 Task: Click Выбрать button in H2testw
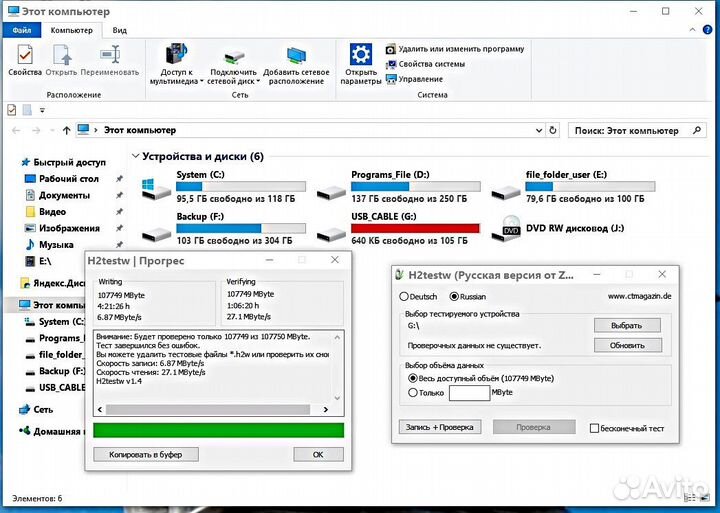coord(627,325)
